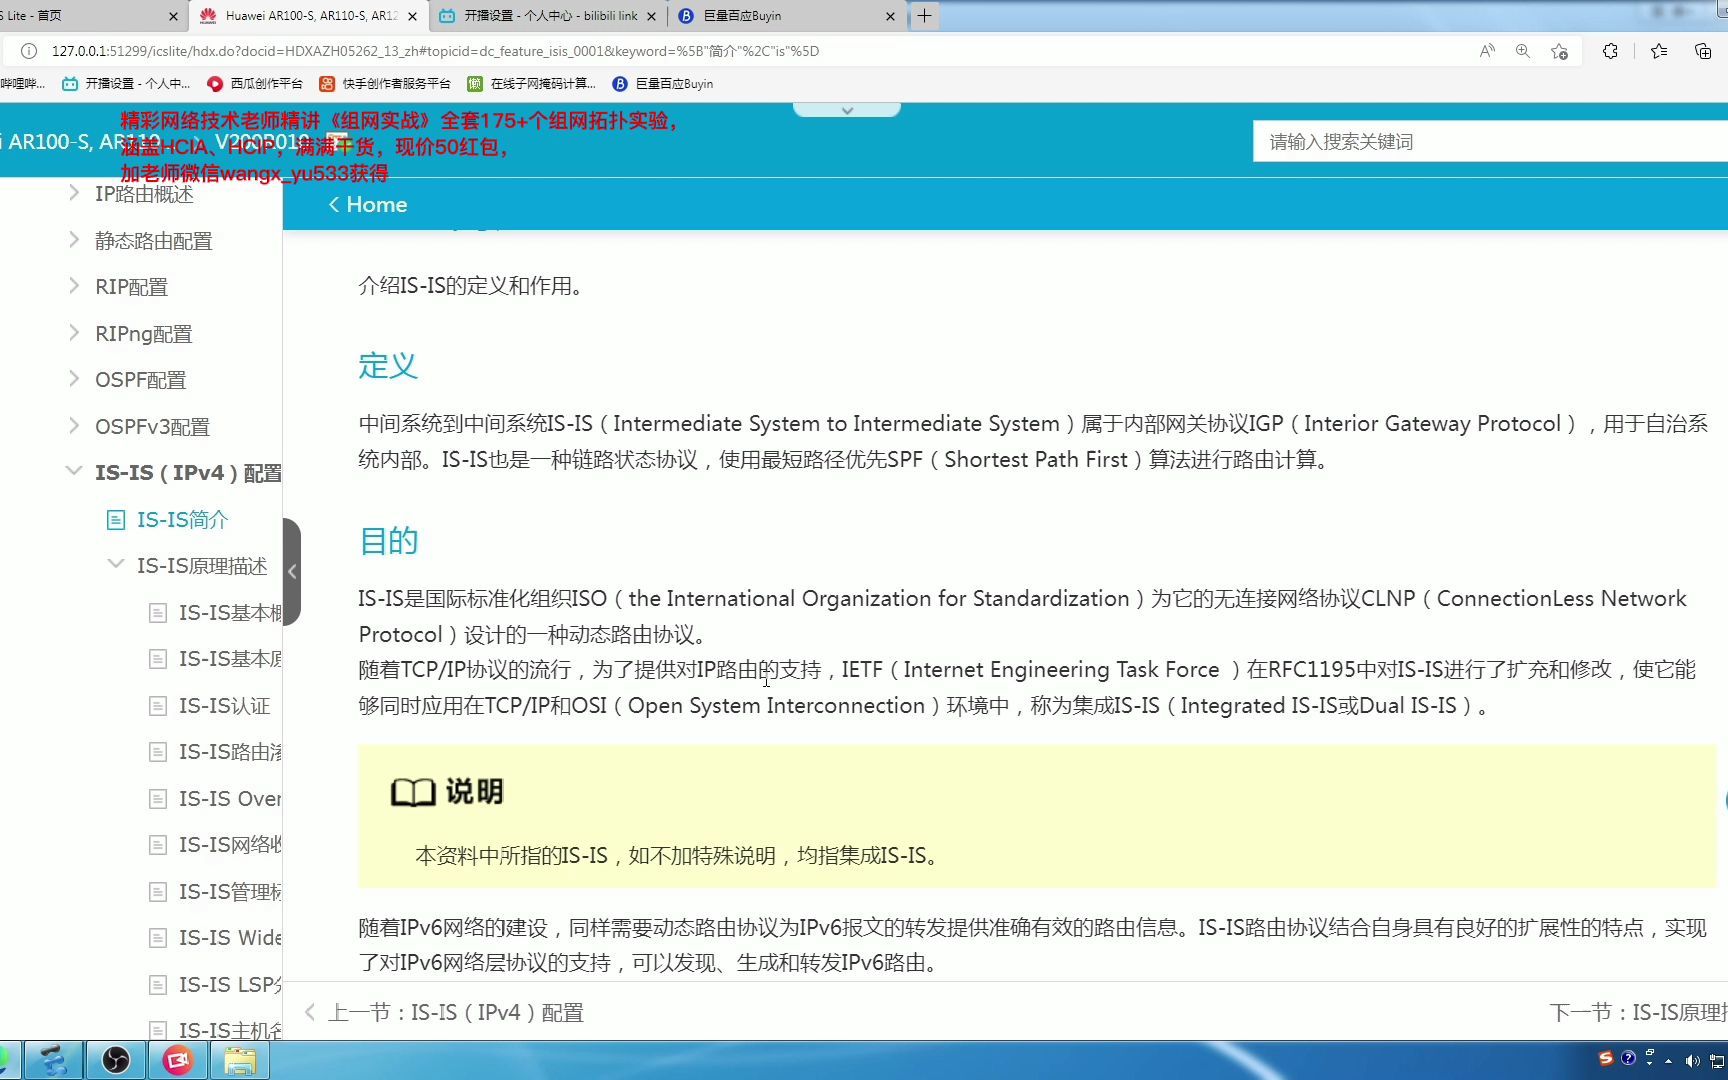This screenshot has height=1080, width=1728.
Task: View site information icon
Action: [29, 51]
